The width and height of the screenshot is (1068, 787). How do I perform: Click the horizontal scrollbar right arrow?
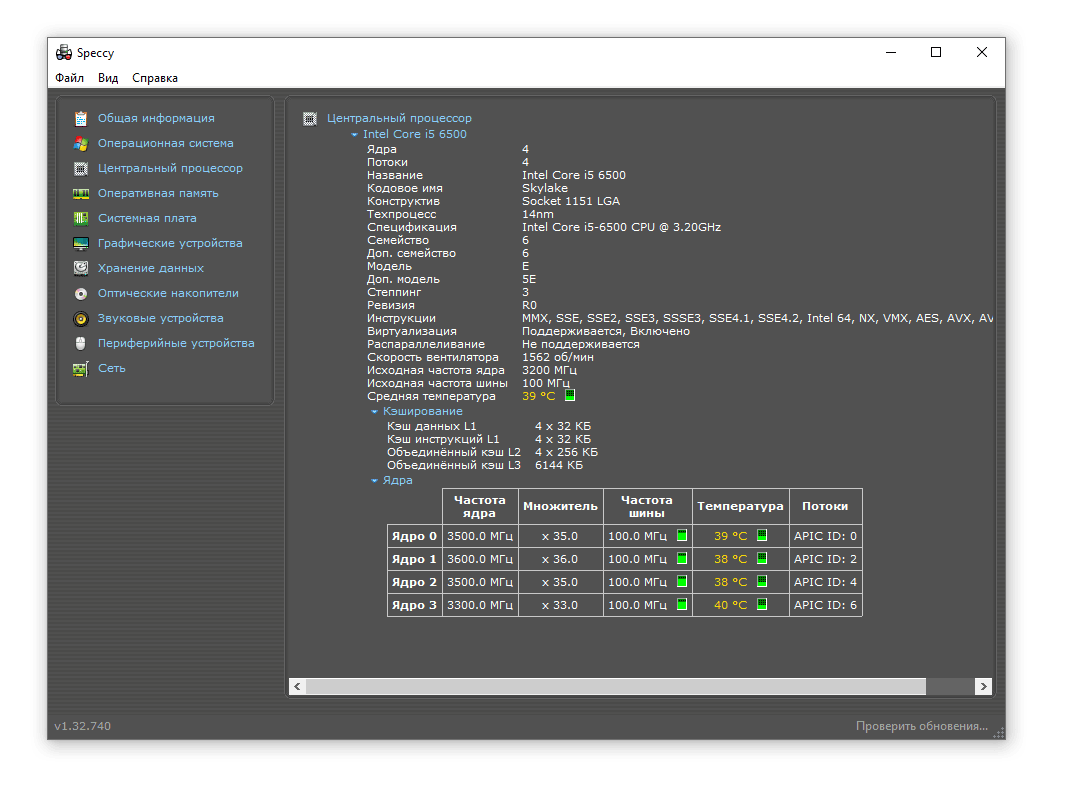(983, 686)
